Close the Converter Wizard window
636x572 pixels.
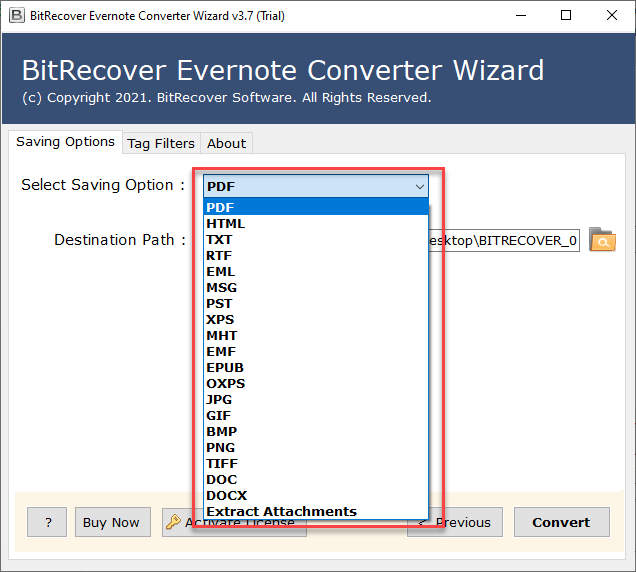(612, 15)
